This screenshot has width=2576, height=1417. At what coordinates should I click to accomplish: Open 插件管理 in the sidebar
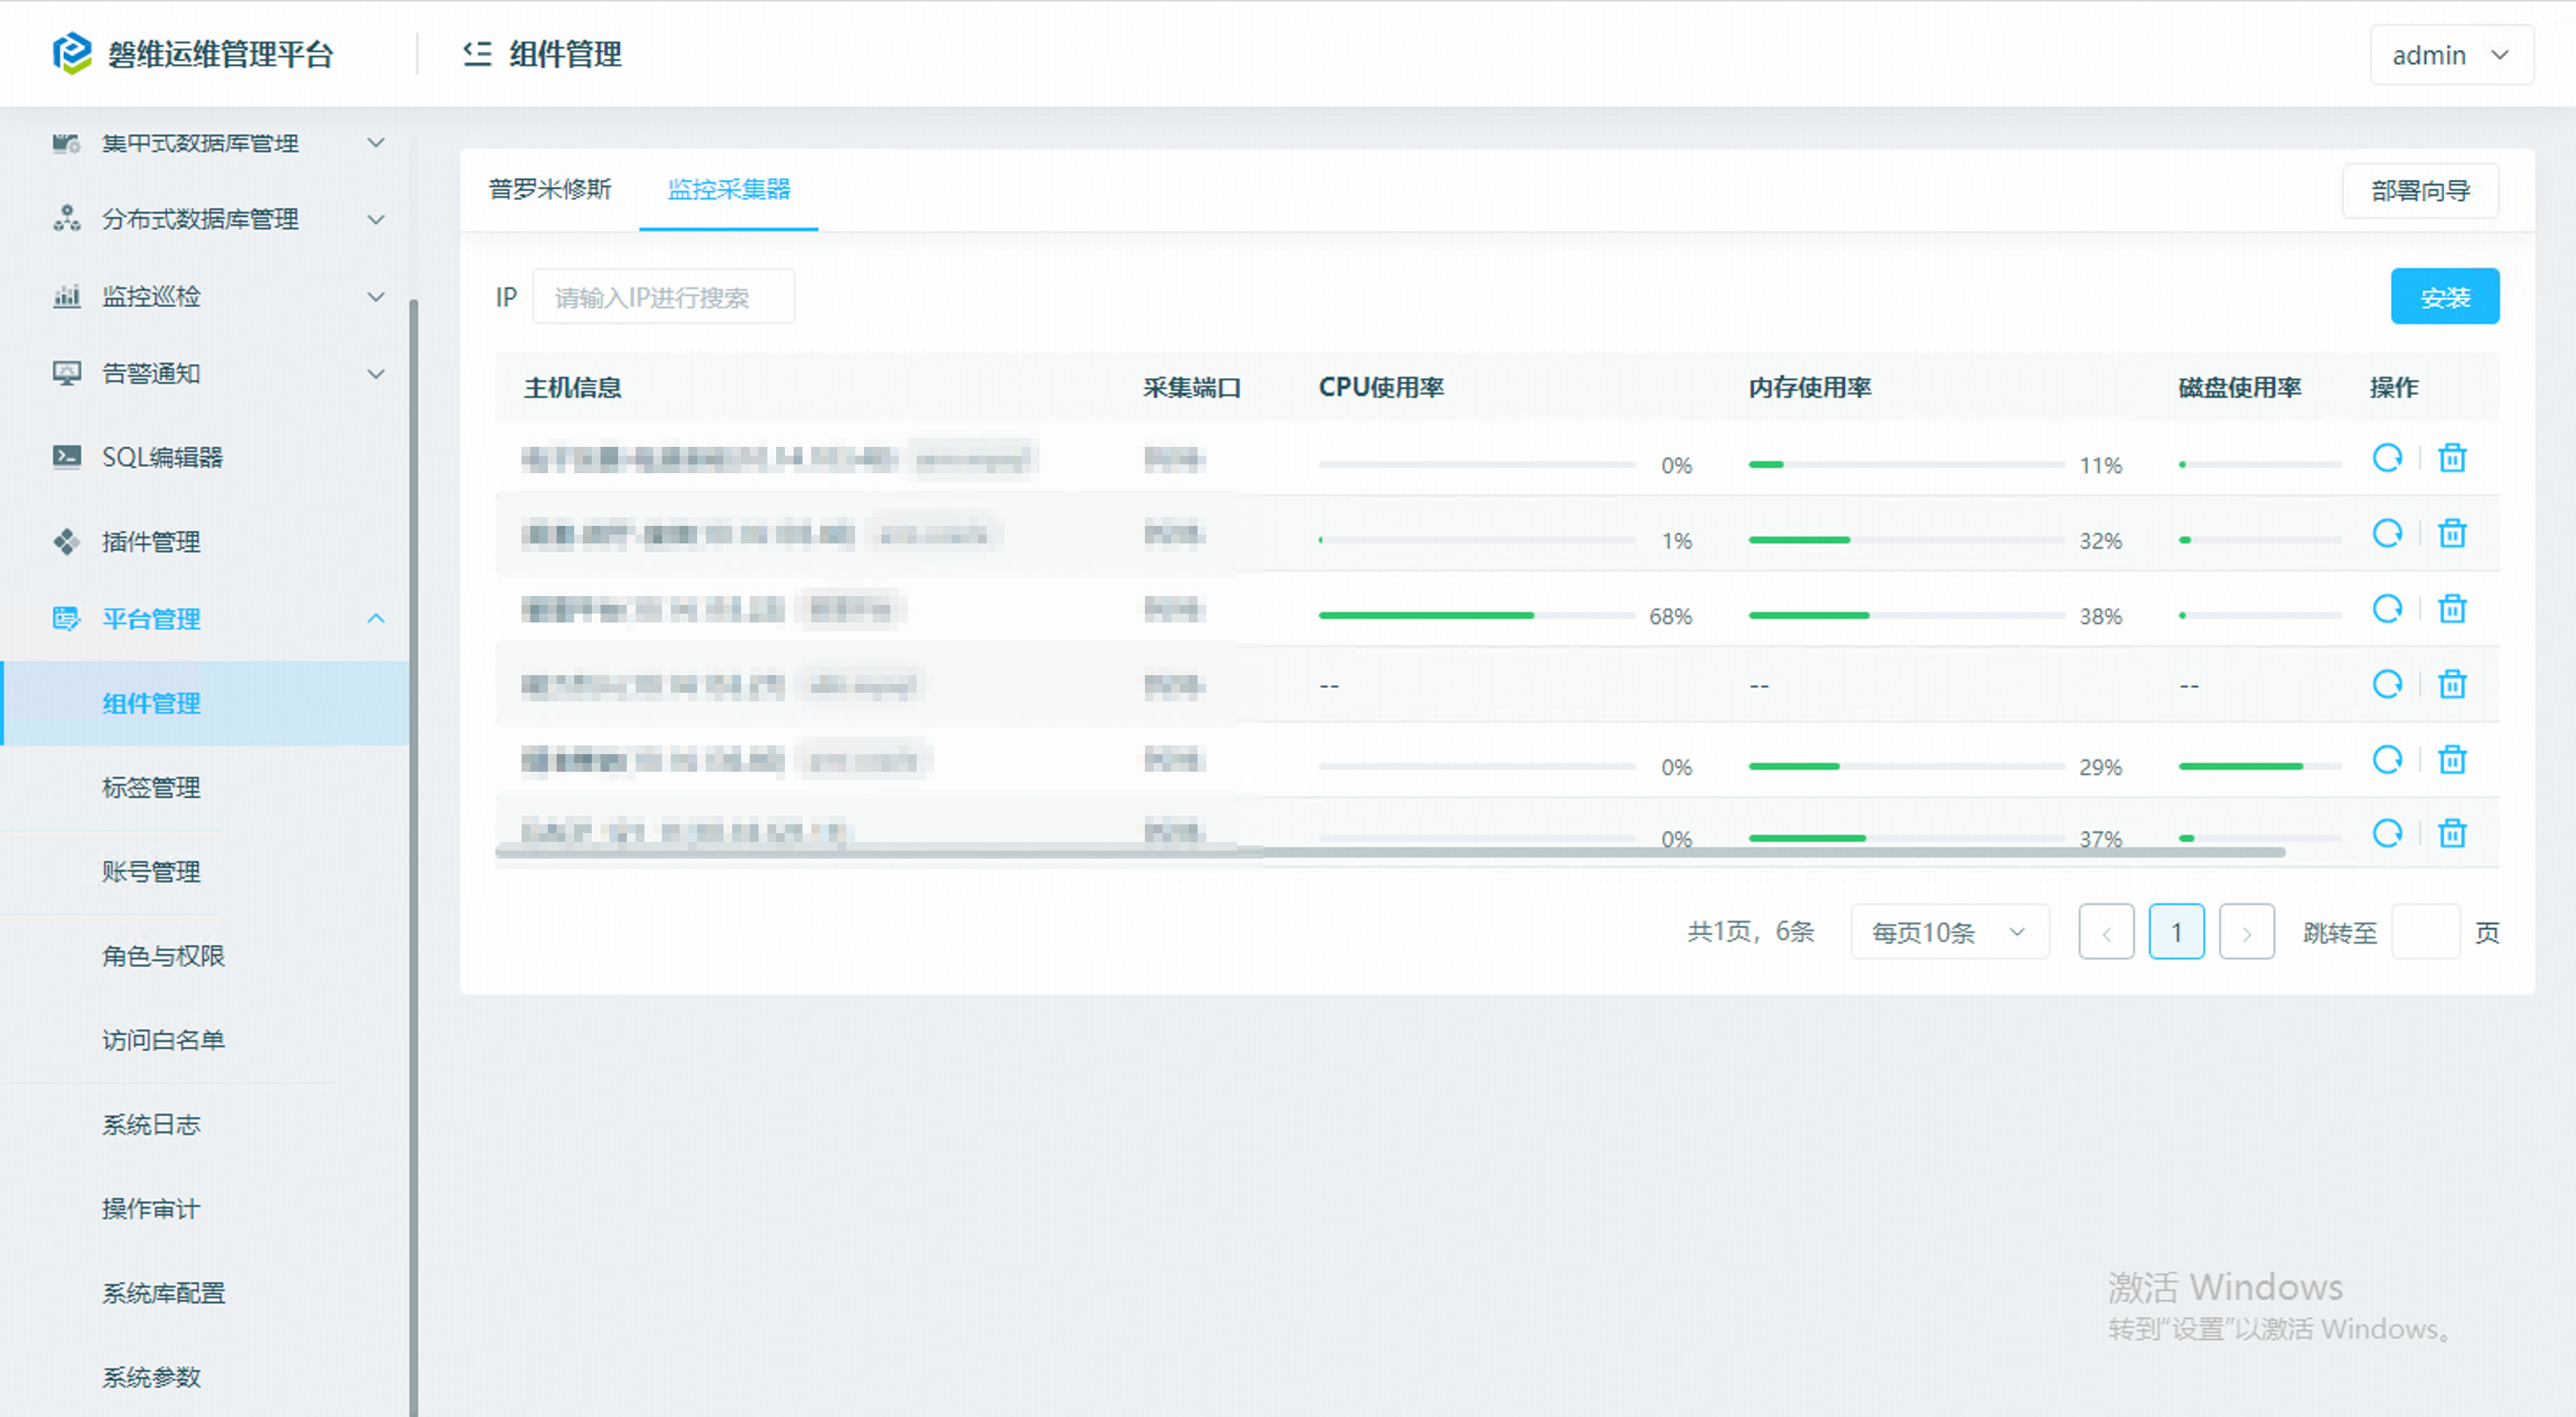(151, 542)
